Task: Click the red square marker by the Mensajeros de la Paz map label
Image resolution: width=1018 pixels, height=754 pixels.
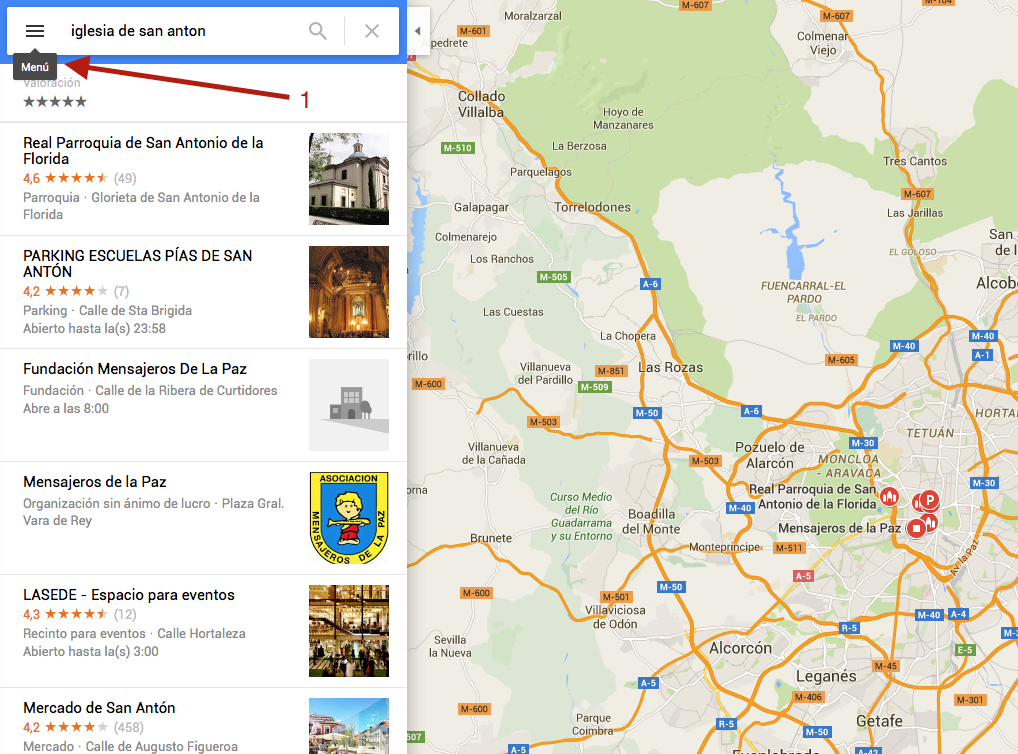Action: (916, 529)
